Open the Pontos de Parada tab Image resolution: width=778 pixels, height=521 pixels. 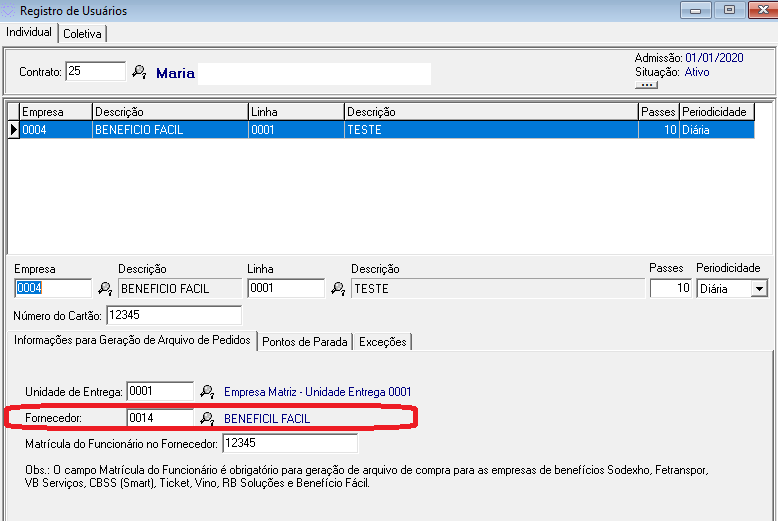click(x=305, y=342)
